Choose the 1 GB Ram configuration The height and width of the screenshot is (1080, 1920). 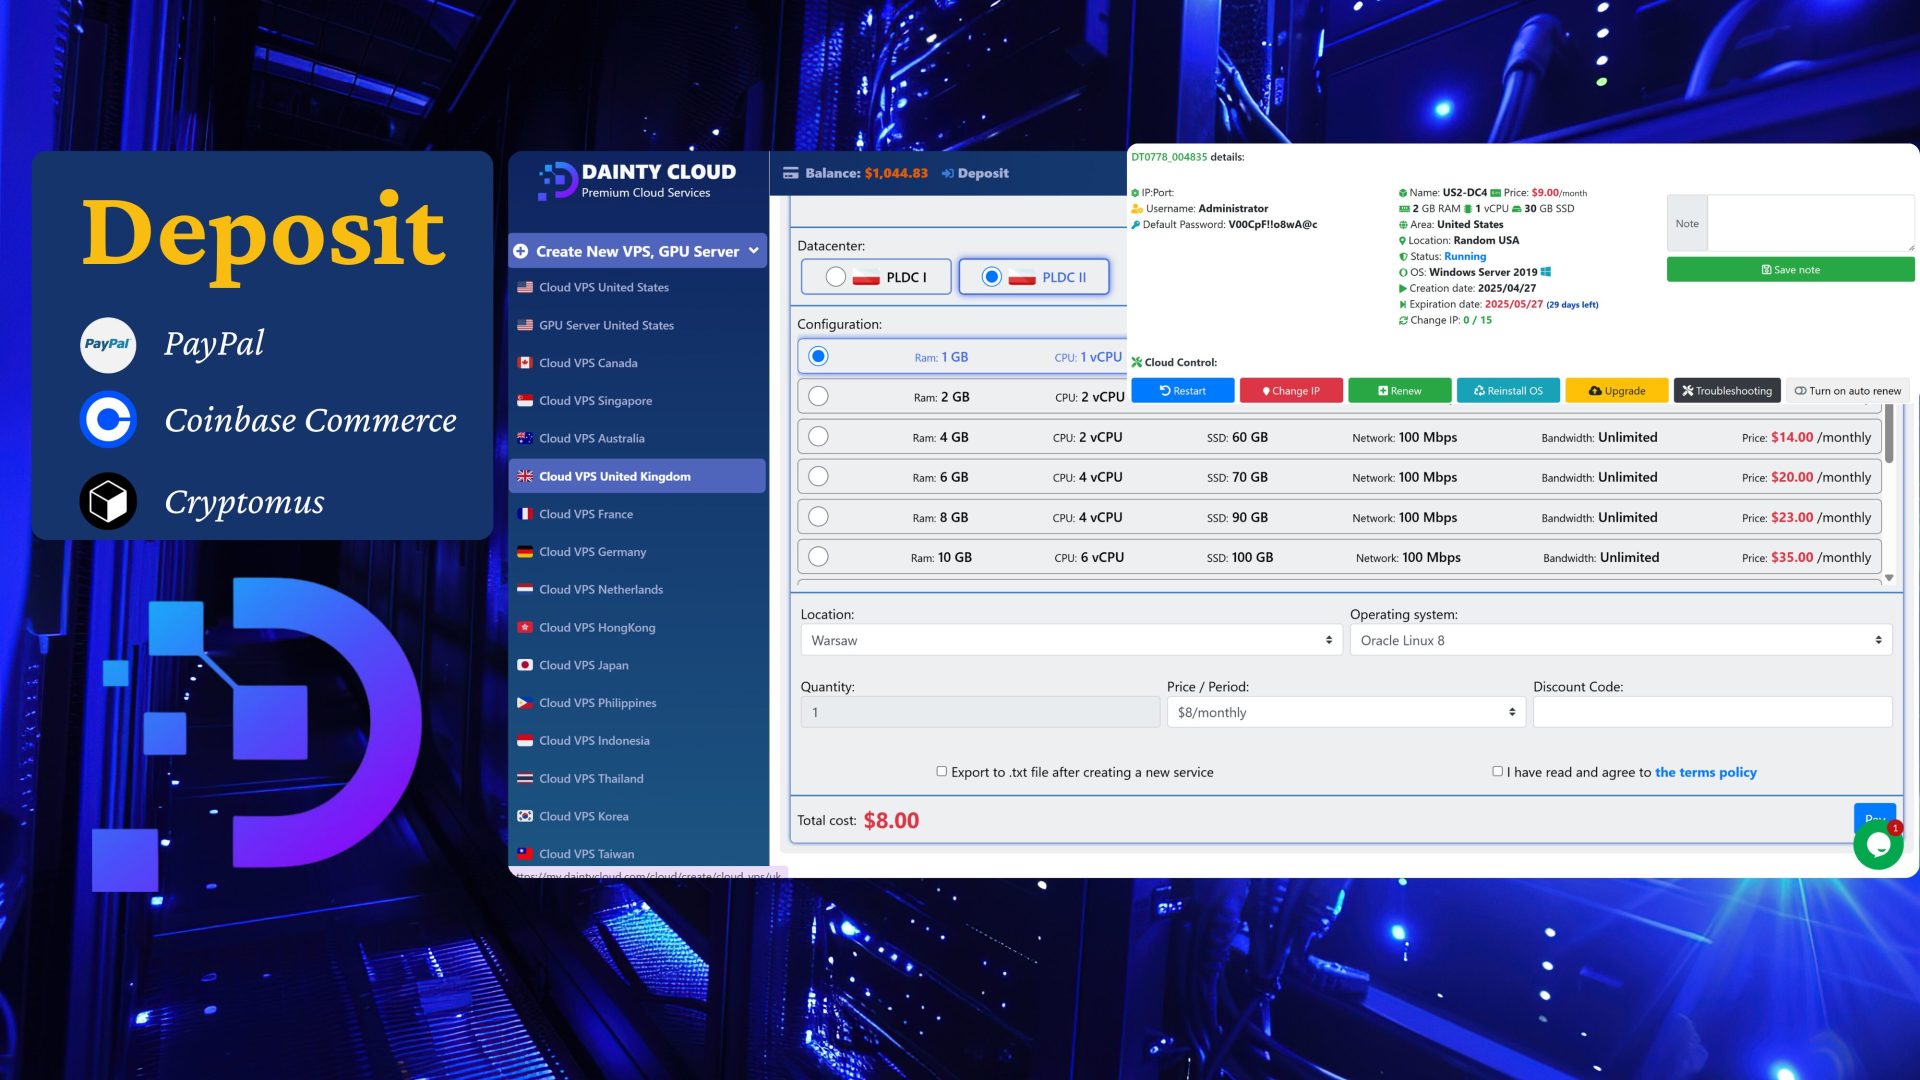tap(818, 356)
